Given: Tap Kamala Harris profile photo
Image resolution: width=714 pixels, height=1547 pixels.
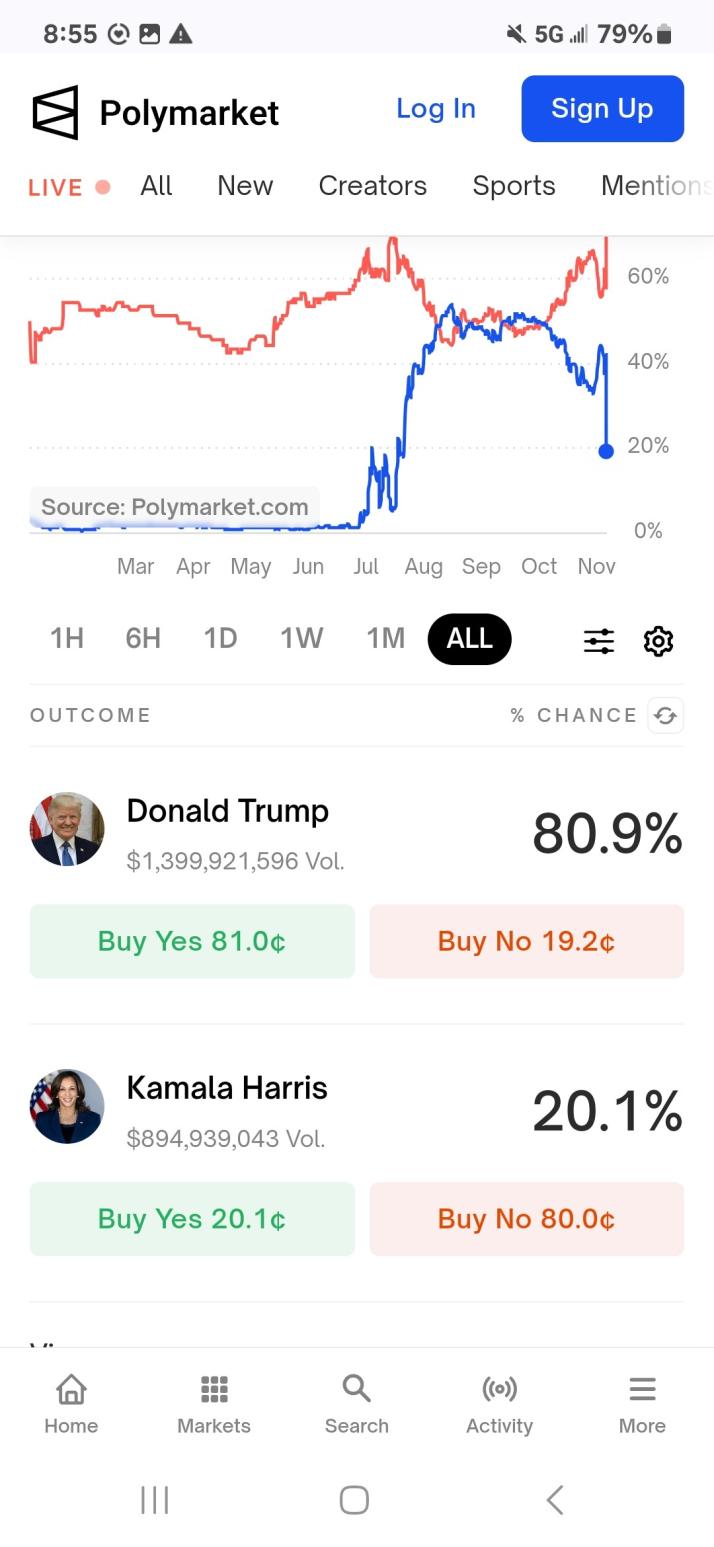Looking at the screenshot, I should tap(67, 1106).
